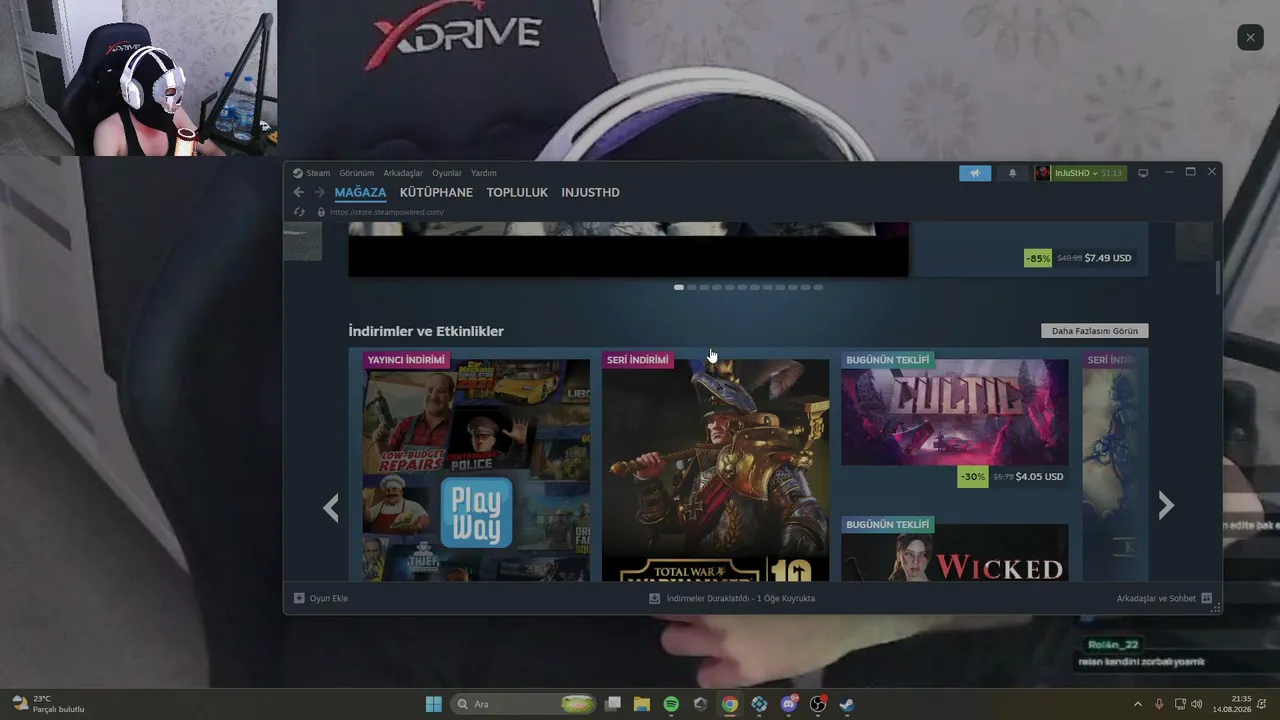Click the $4.05 USD Cultic price

pyautogui.click(x=1039, y=477)
